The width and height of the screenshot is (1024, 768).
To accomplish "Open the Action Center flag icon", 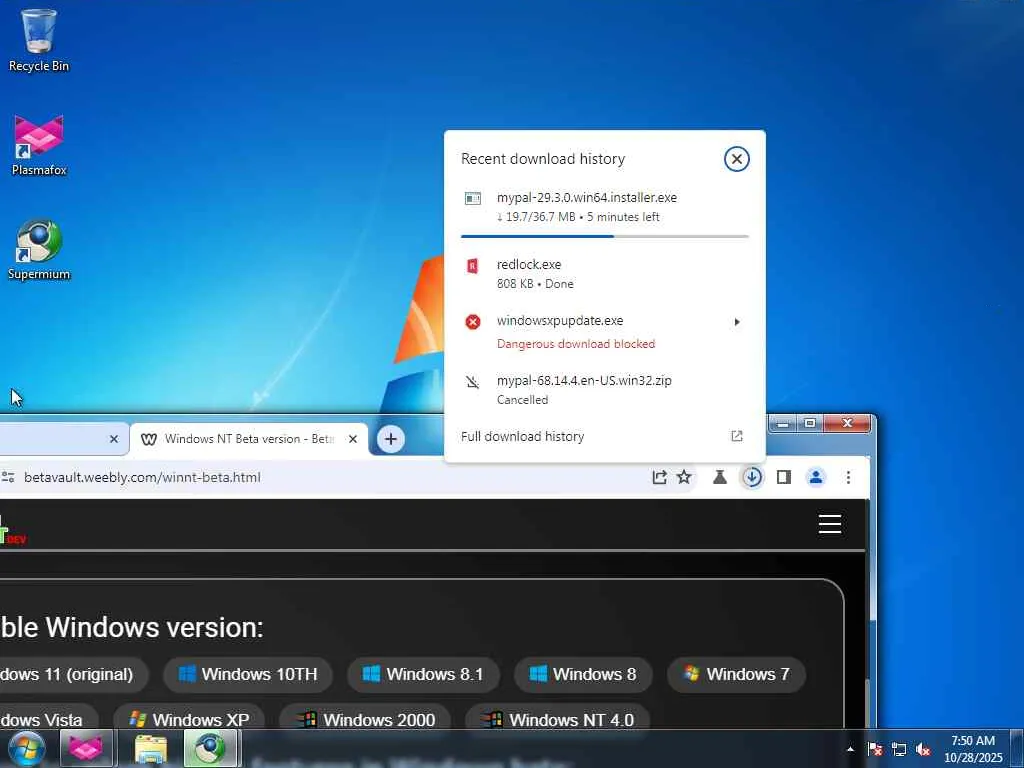I will coord(875,749).
